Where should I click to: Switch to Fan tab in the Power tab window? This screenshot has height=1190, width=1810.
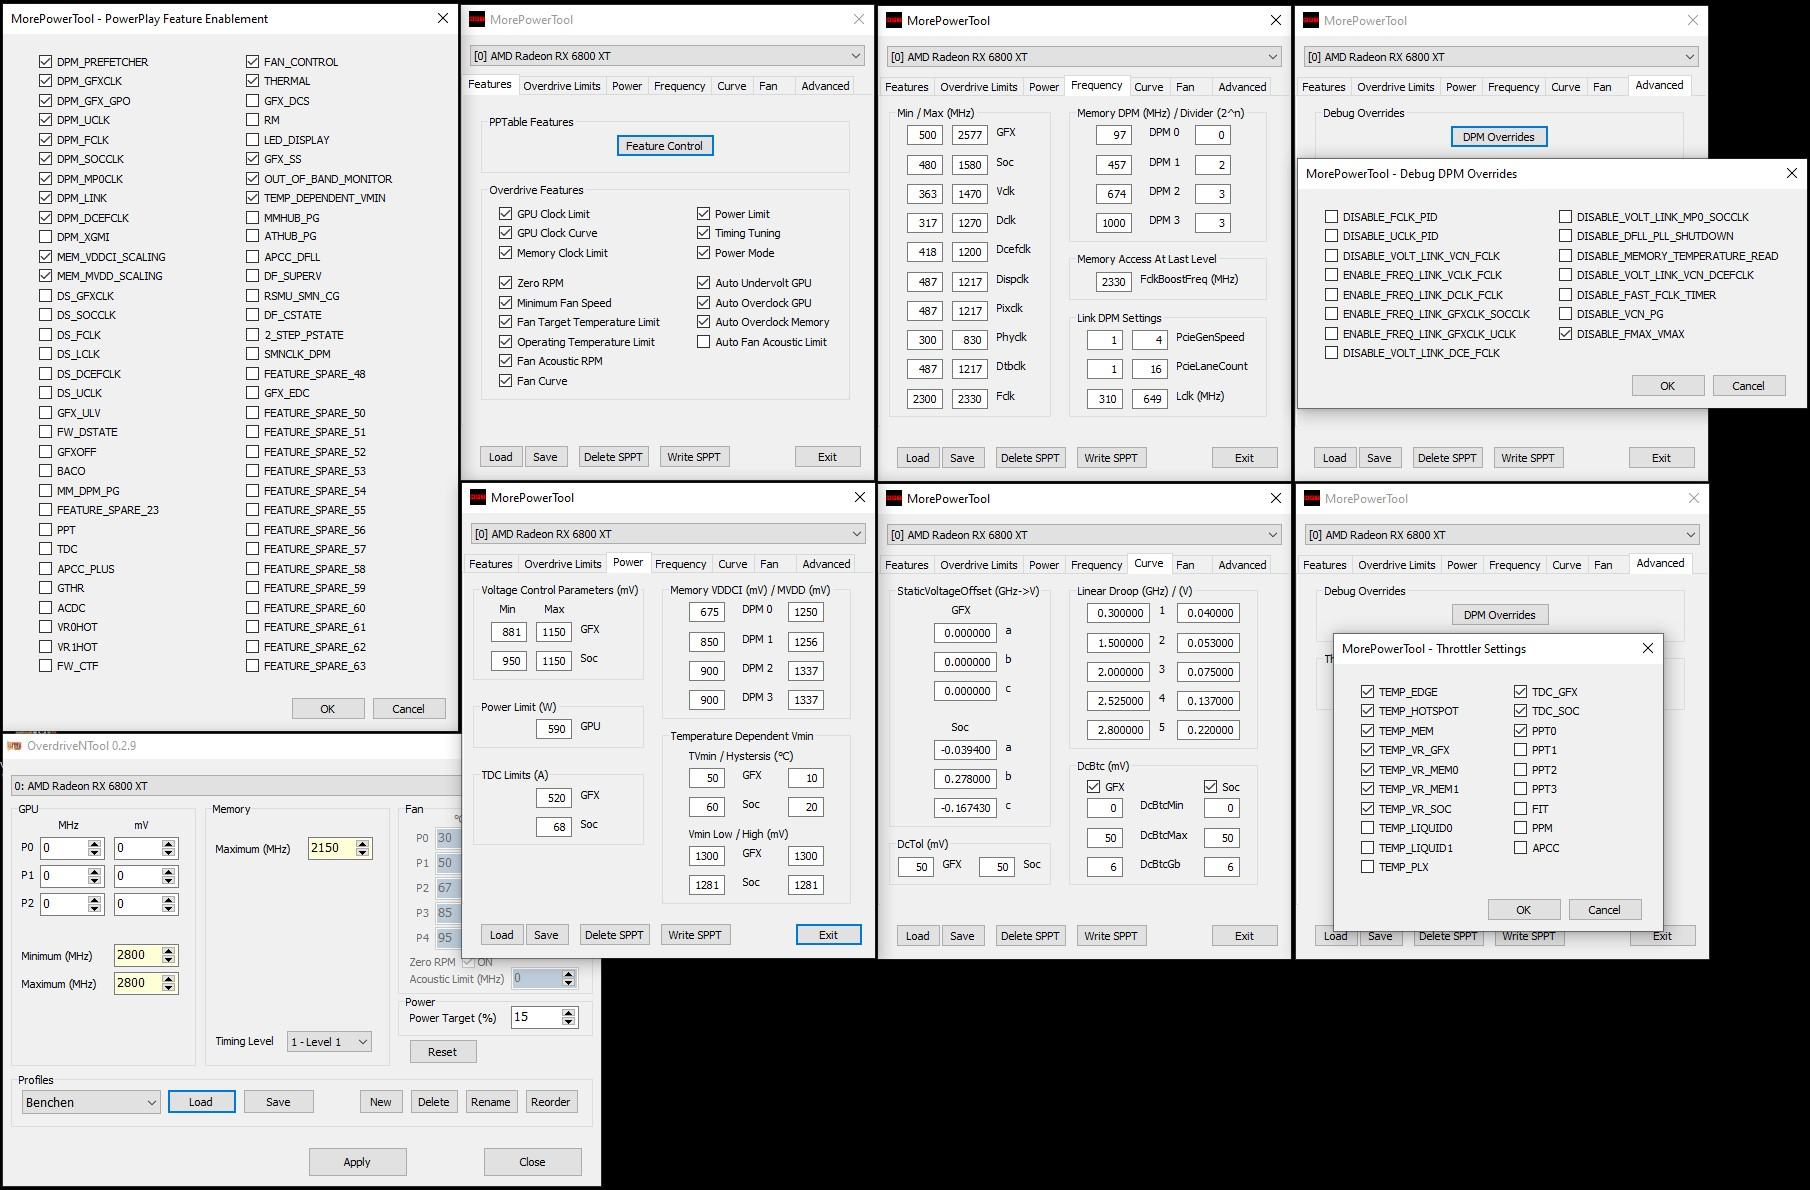click(x=769, y=564)
